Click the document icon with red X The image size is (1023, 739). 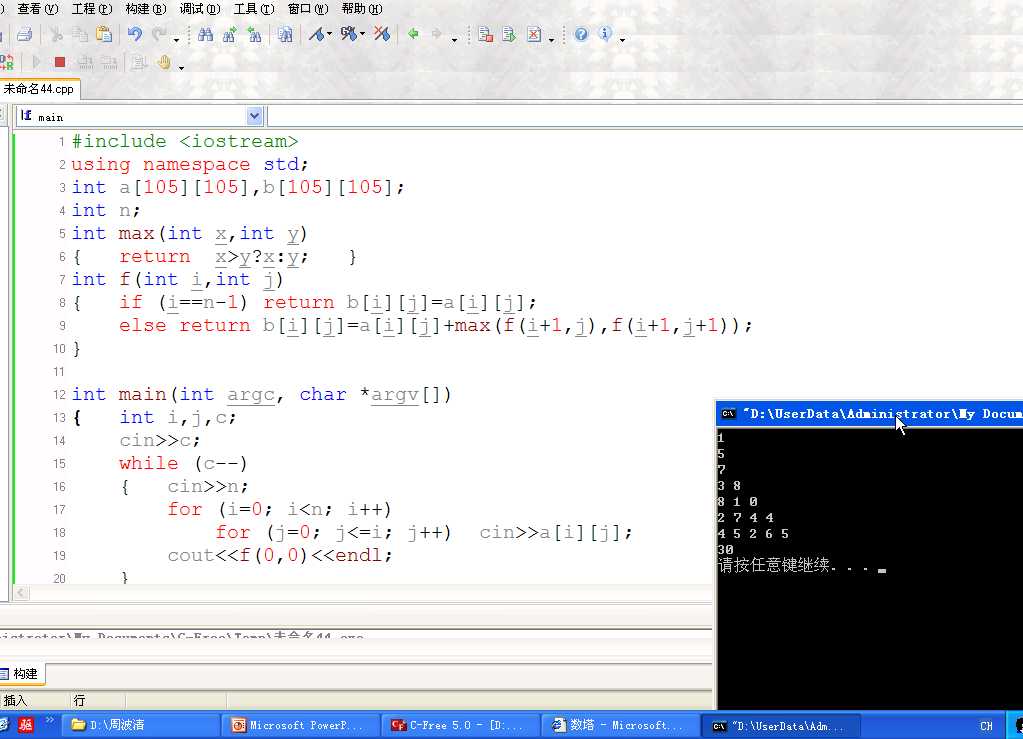(534, 34)
